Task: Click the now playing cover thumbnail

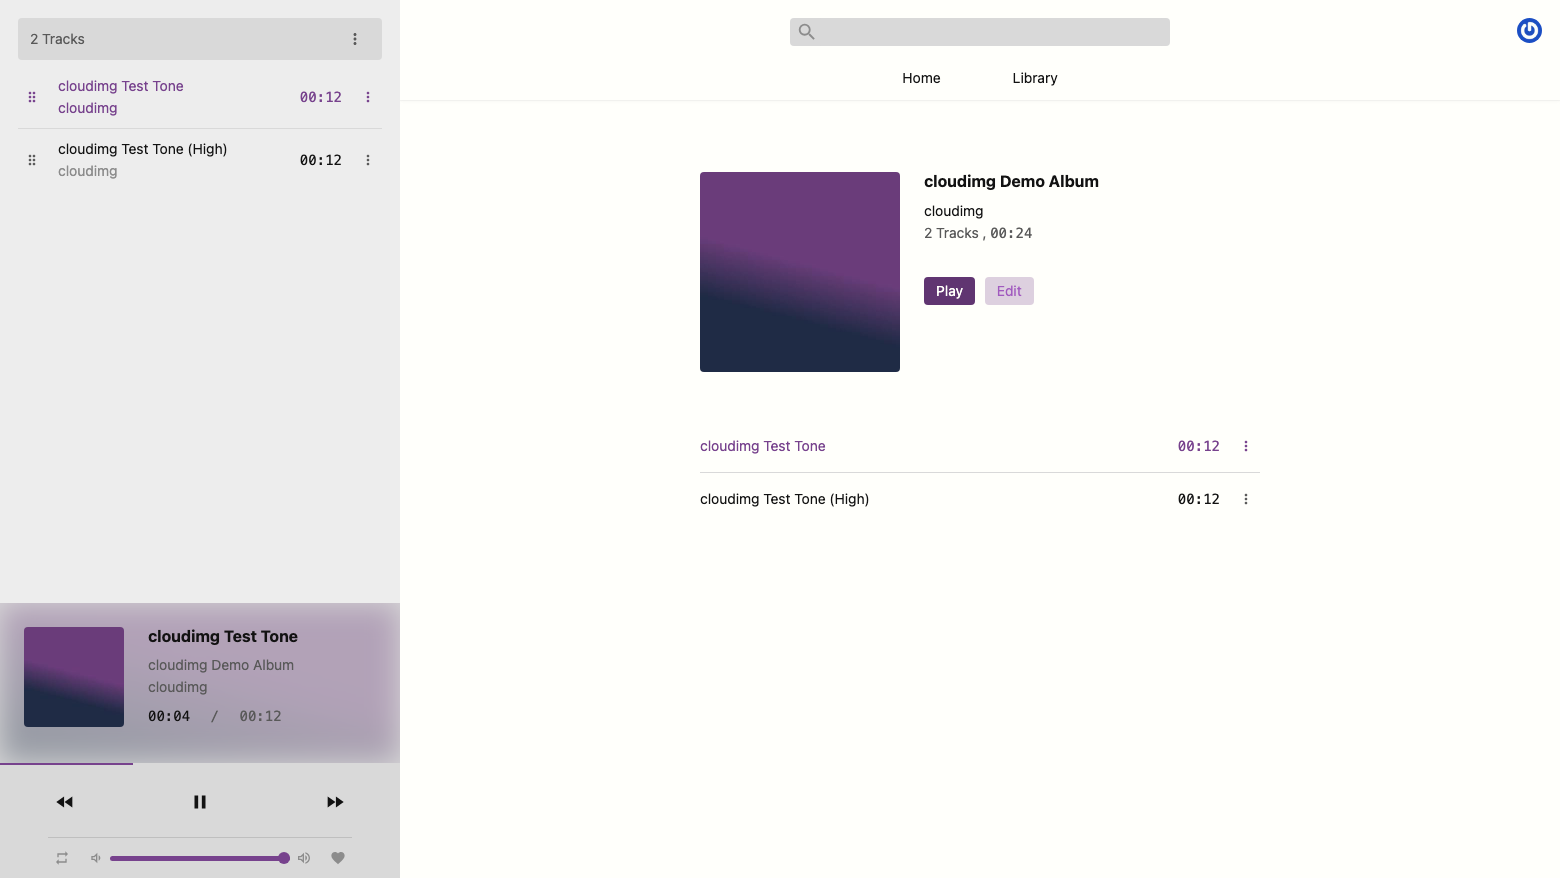Action: point(74,677)
